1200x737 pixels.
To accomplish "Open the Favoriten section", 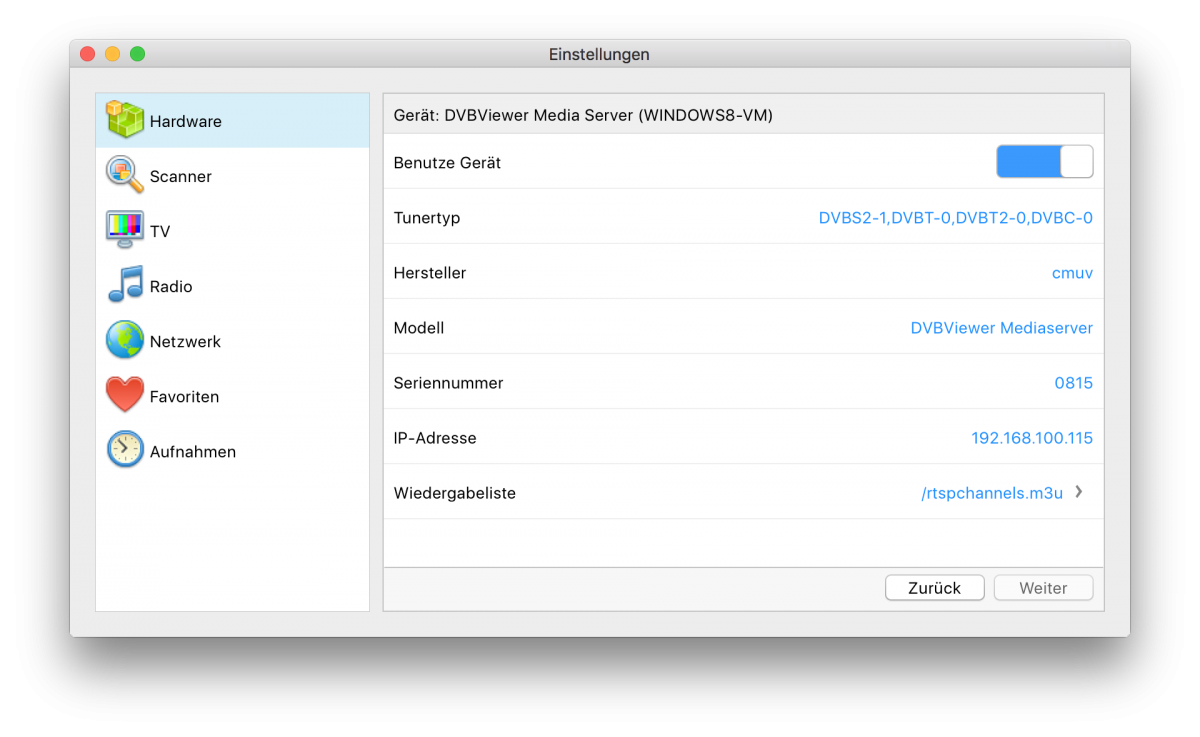I will [232, 396].
